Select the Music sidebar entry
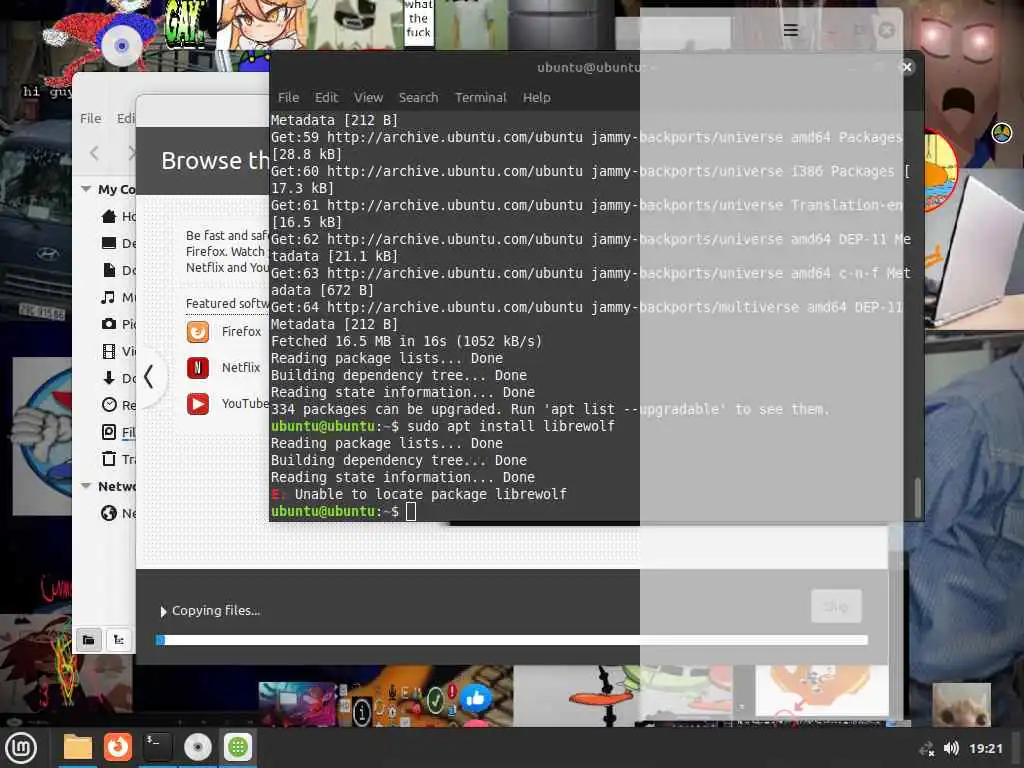 118,297
